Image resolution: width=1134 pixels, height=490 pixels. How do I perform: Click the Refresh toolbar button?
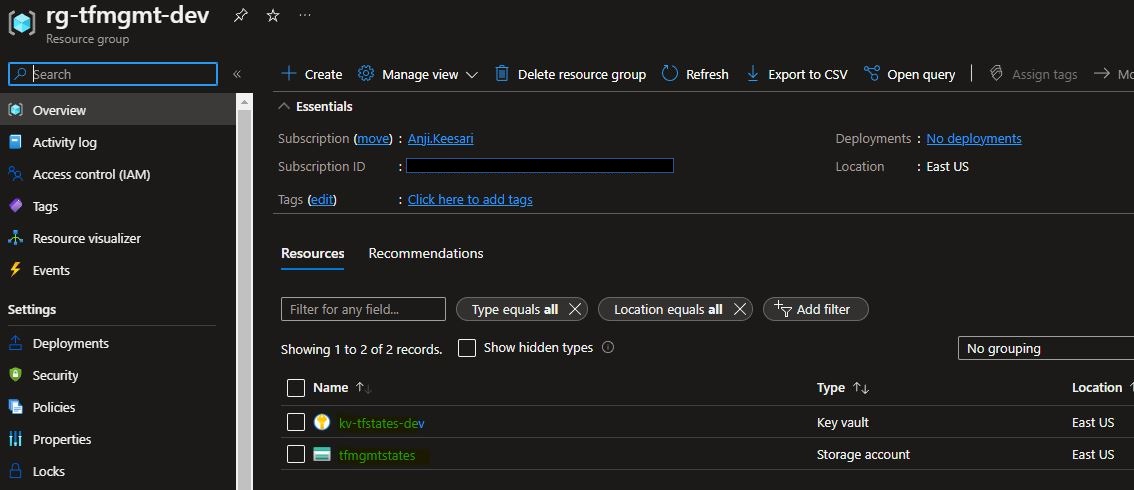pyautogui.click(x=695, y=74)
